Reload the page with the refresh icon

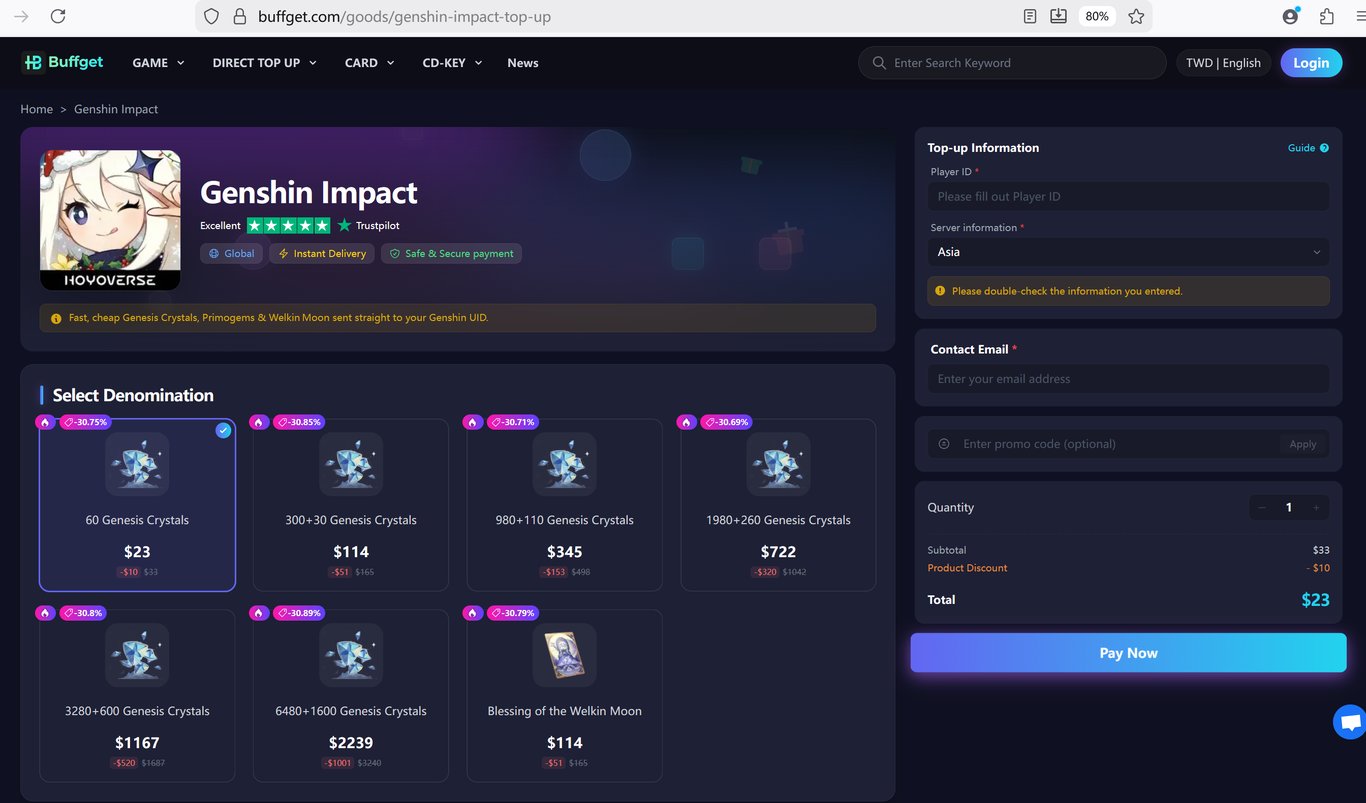[58, 16]
